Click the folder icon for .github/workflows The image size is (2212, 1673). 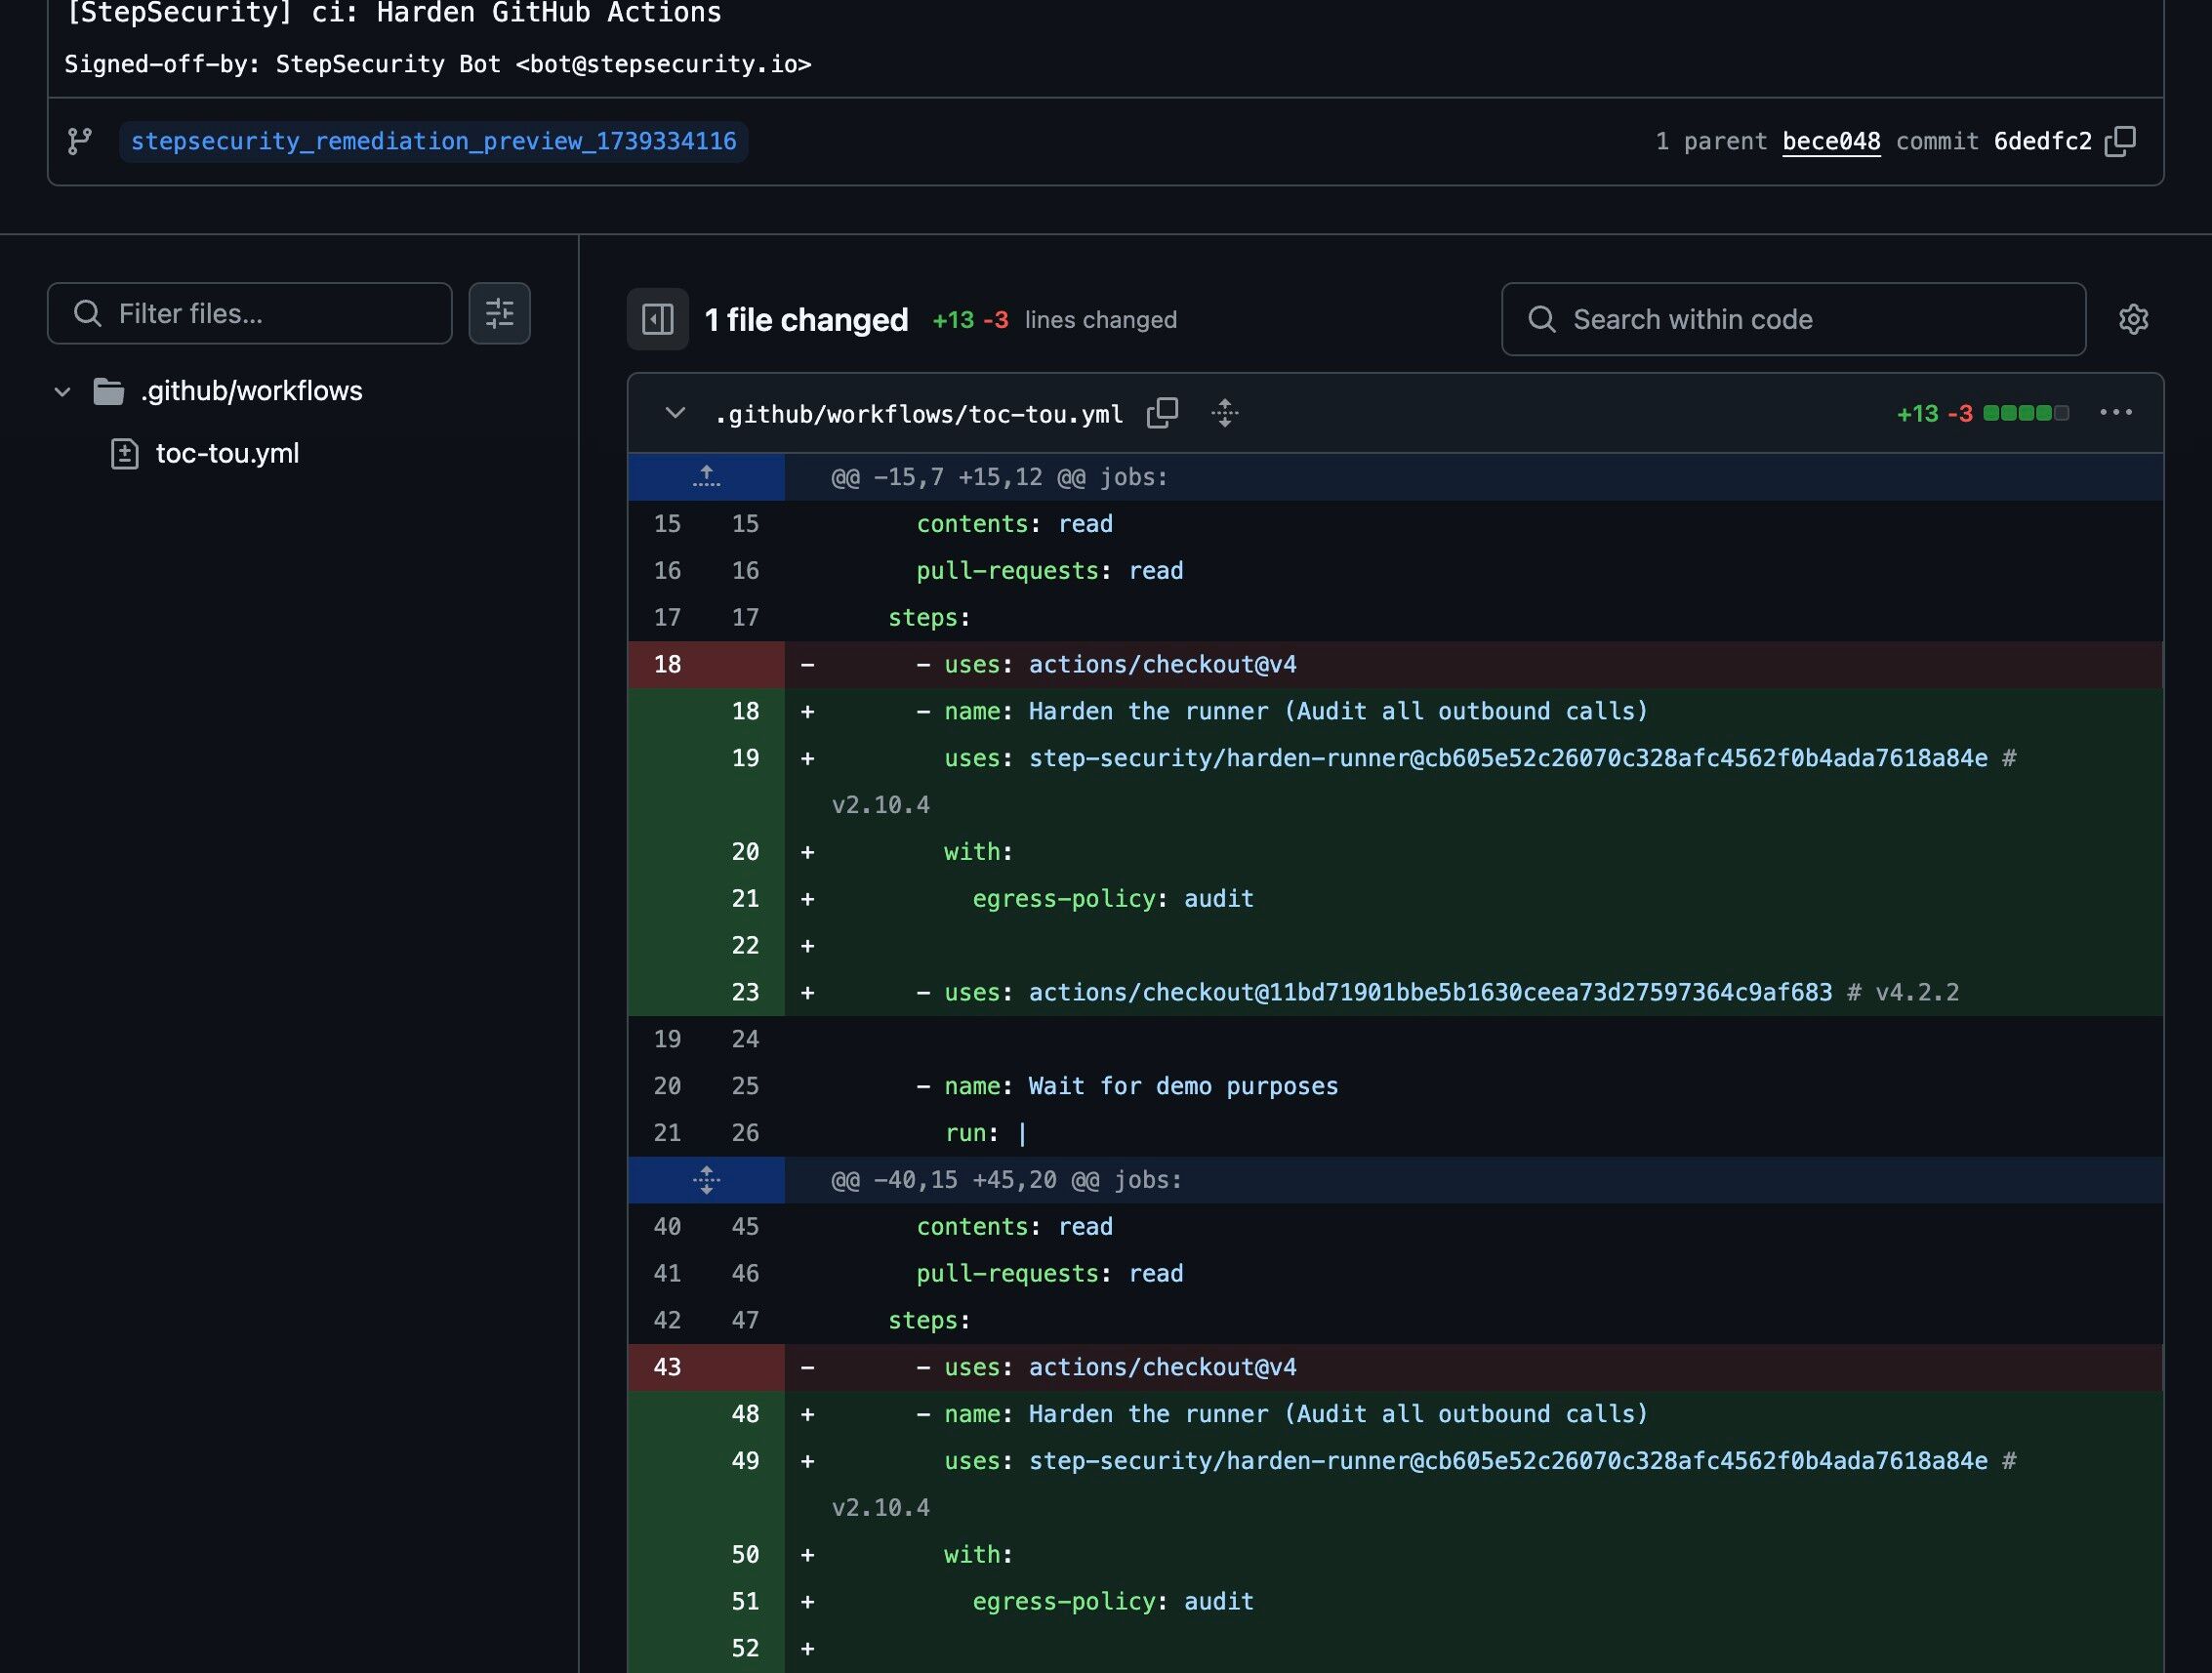point(108,391)
